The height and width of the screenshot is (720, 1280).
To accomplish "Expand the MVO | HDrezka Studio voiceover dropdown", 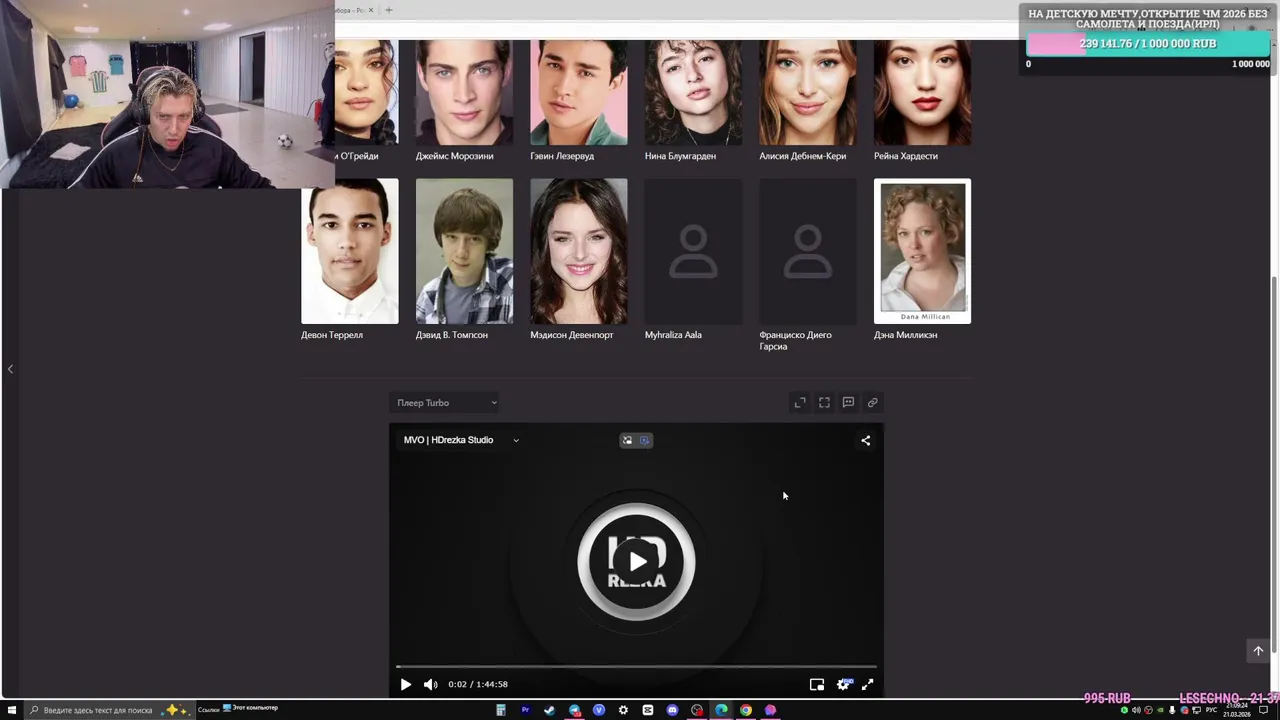I will tap(461, 440).
